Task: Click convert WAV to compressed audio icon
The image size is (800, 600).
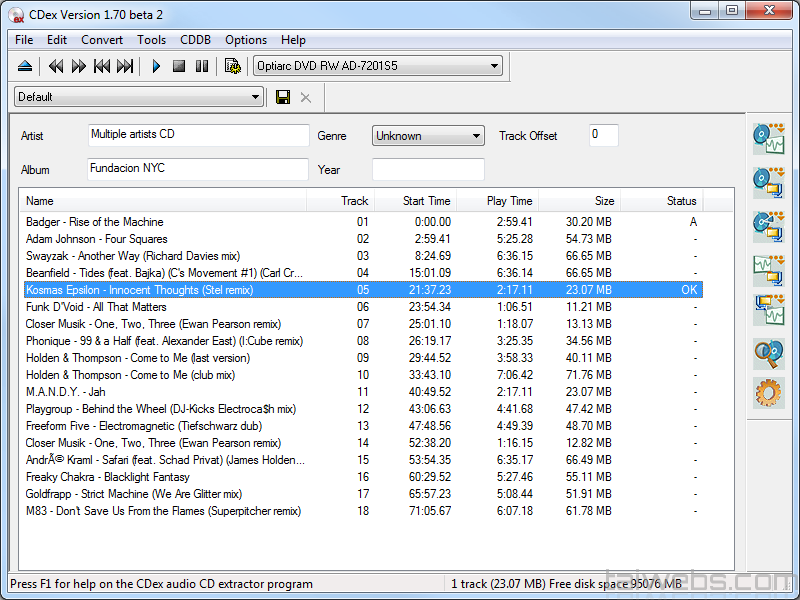Action: (768, 270)
